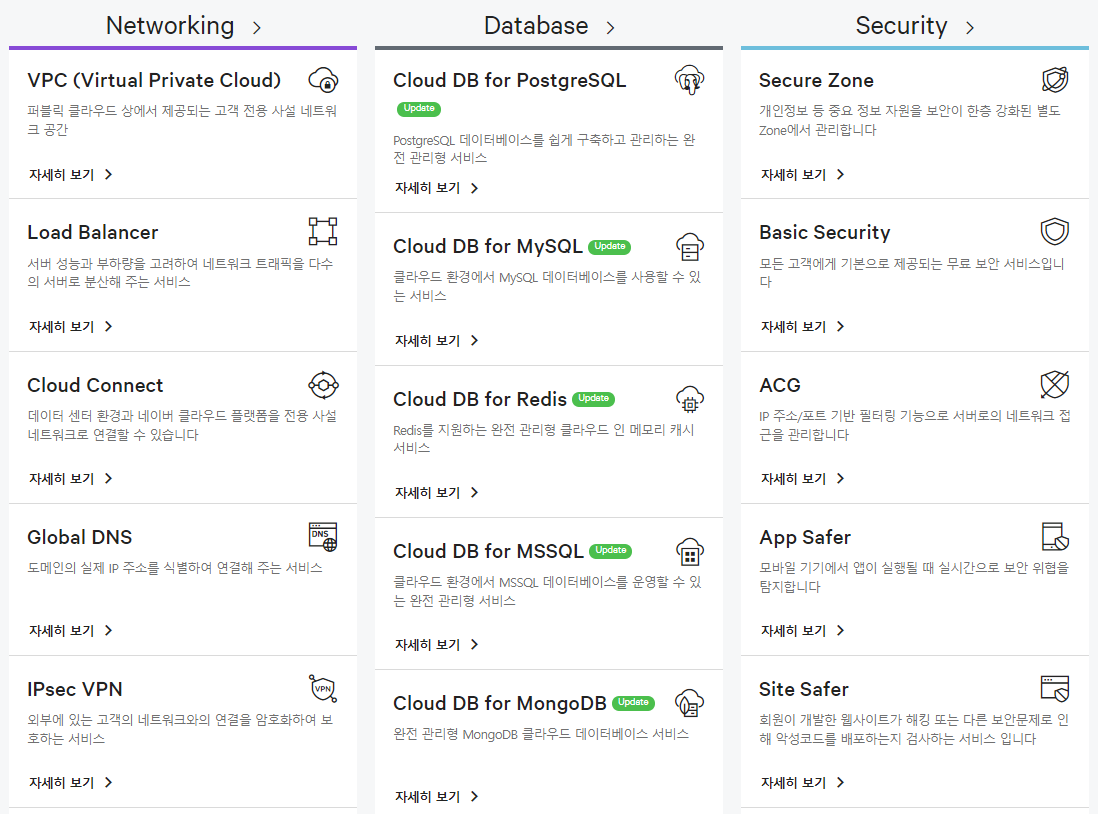Image resolution: width=1098 pixels, height=814 pixels.
Task: Click the ACG crossed shield icon
Action: point(1055,384)
